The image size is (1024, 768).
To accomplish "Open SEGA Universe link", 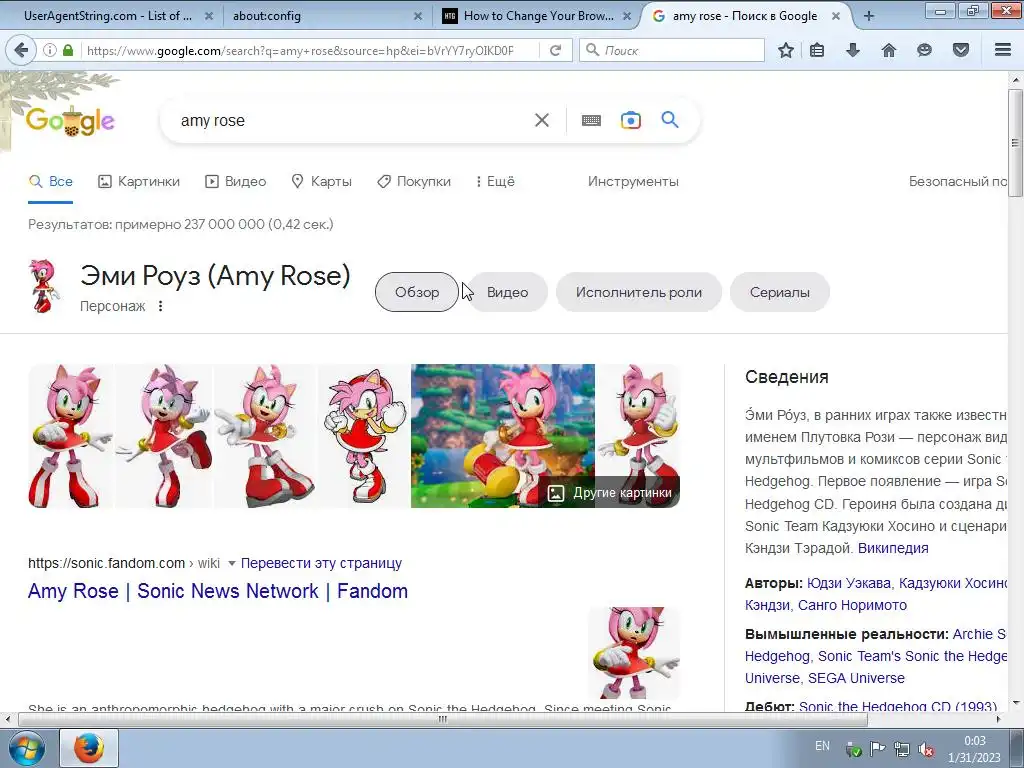I will [x=856, y=679].
